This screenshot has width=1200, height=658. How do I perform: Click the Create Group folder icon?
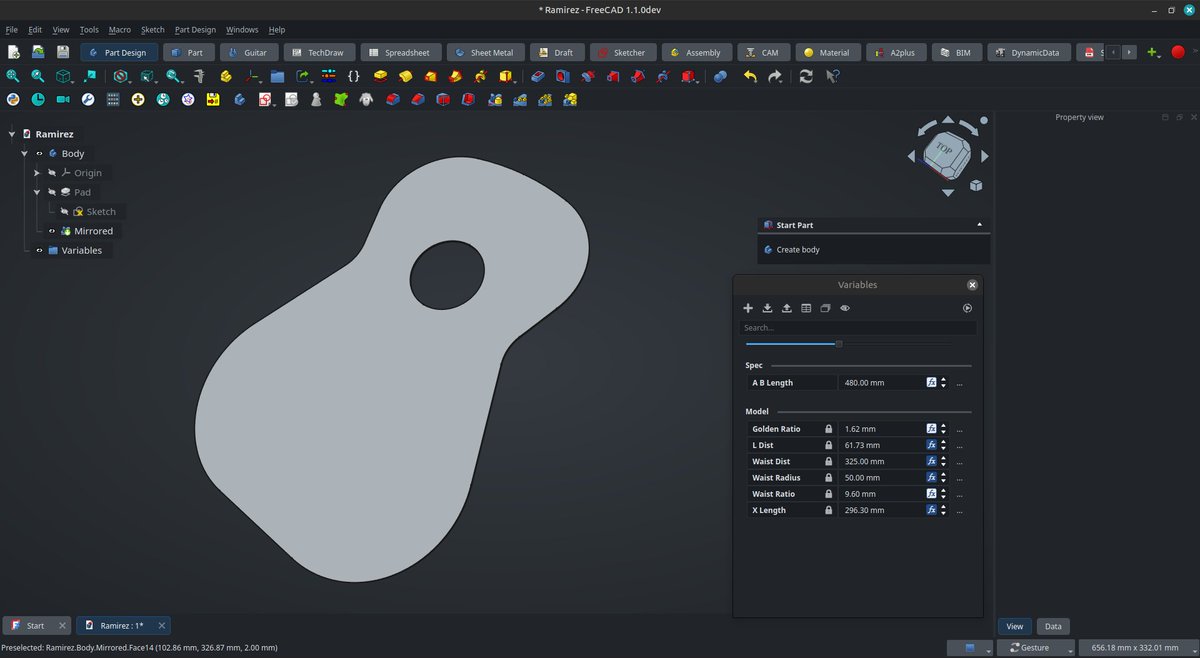277,76
